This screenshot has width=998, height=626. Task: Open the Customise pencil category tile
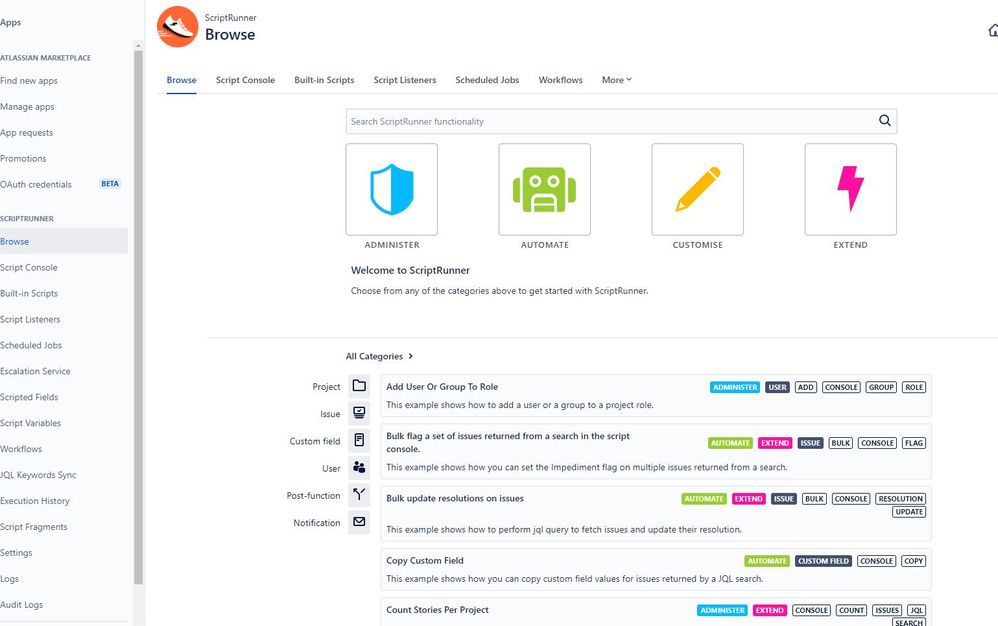click(x=698, y=190)
